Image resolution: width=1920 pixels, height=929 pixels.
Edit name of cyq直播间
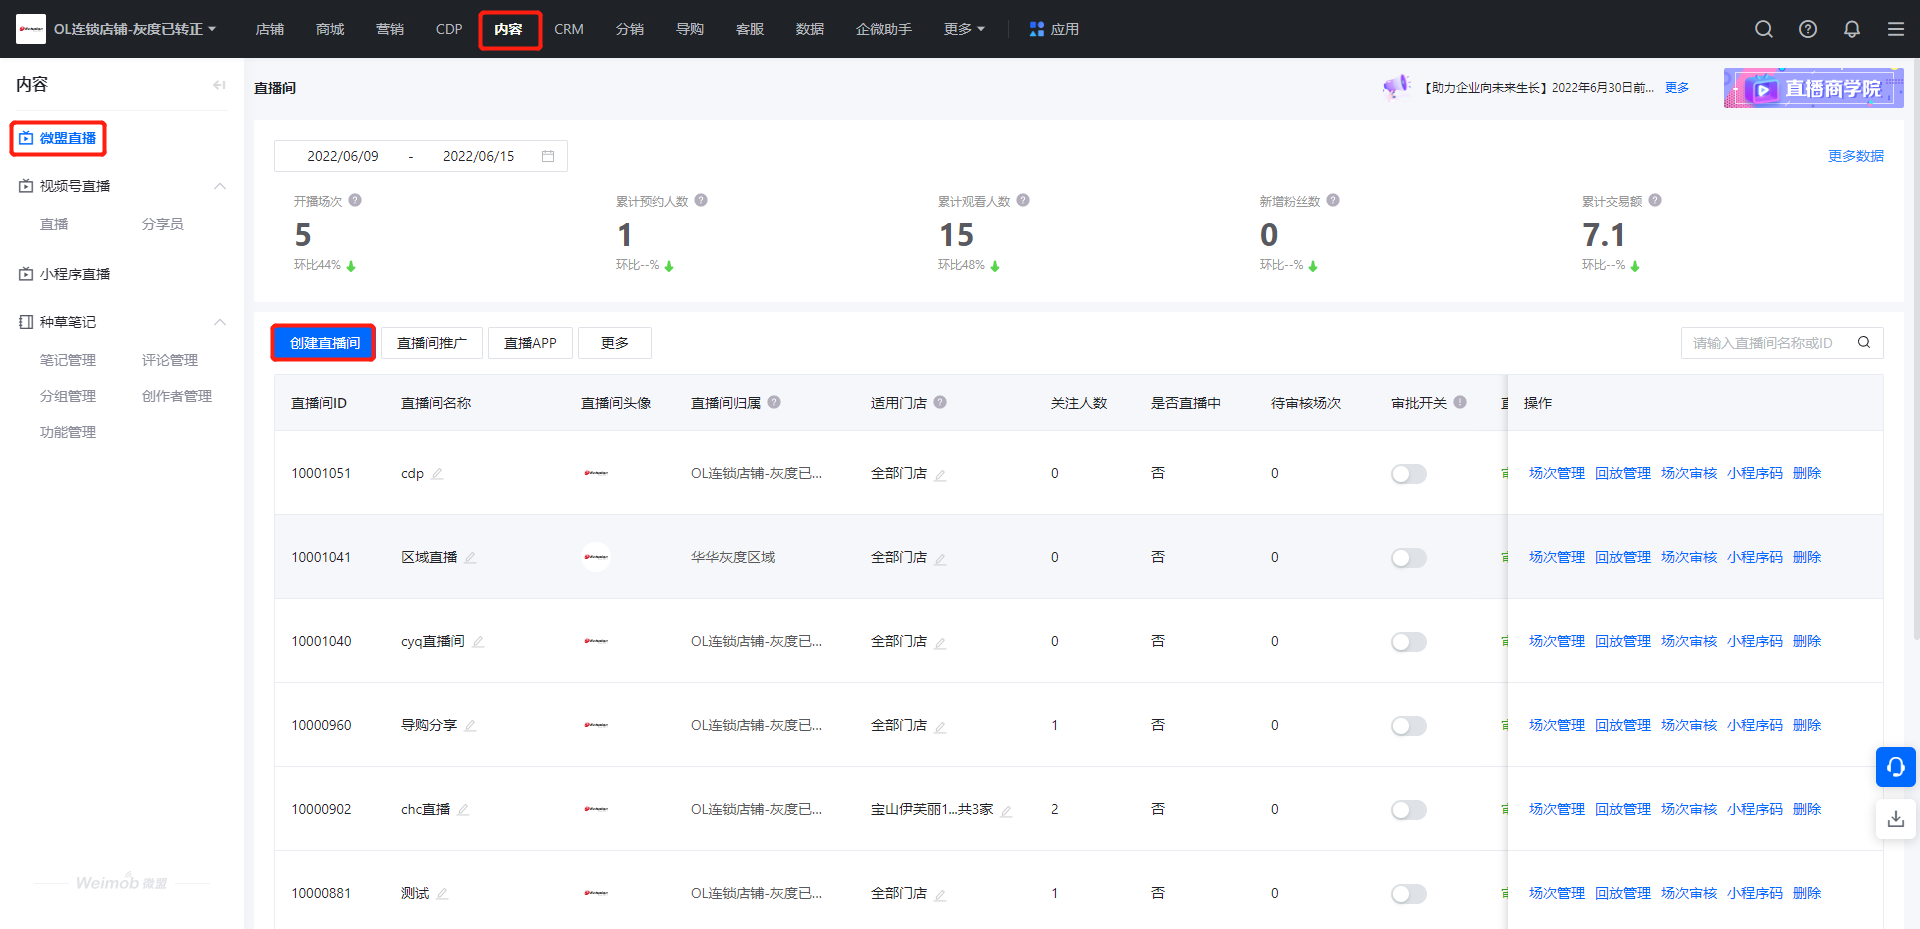(x=478, y=642)
